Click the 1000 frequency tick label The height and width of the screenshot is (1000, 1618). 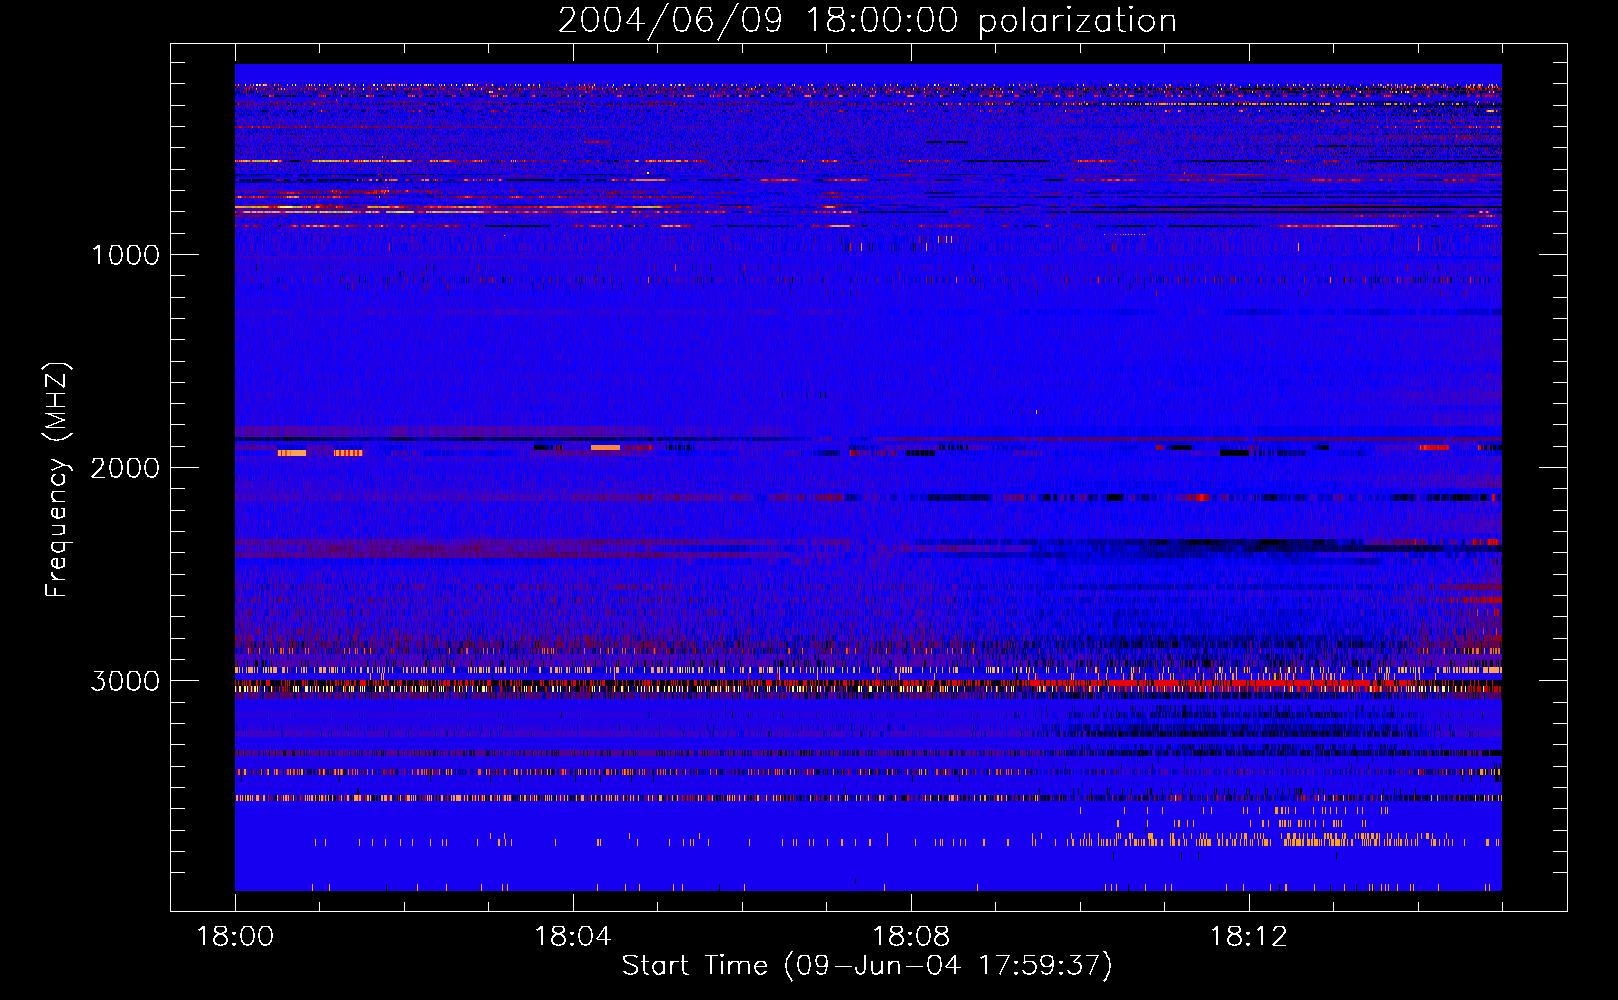pos(125,255)
